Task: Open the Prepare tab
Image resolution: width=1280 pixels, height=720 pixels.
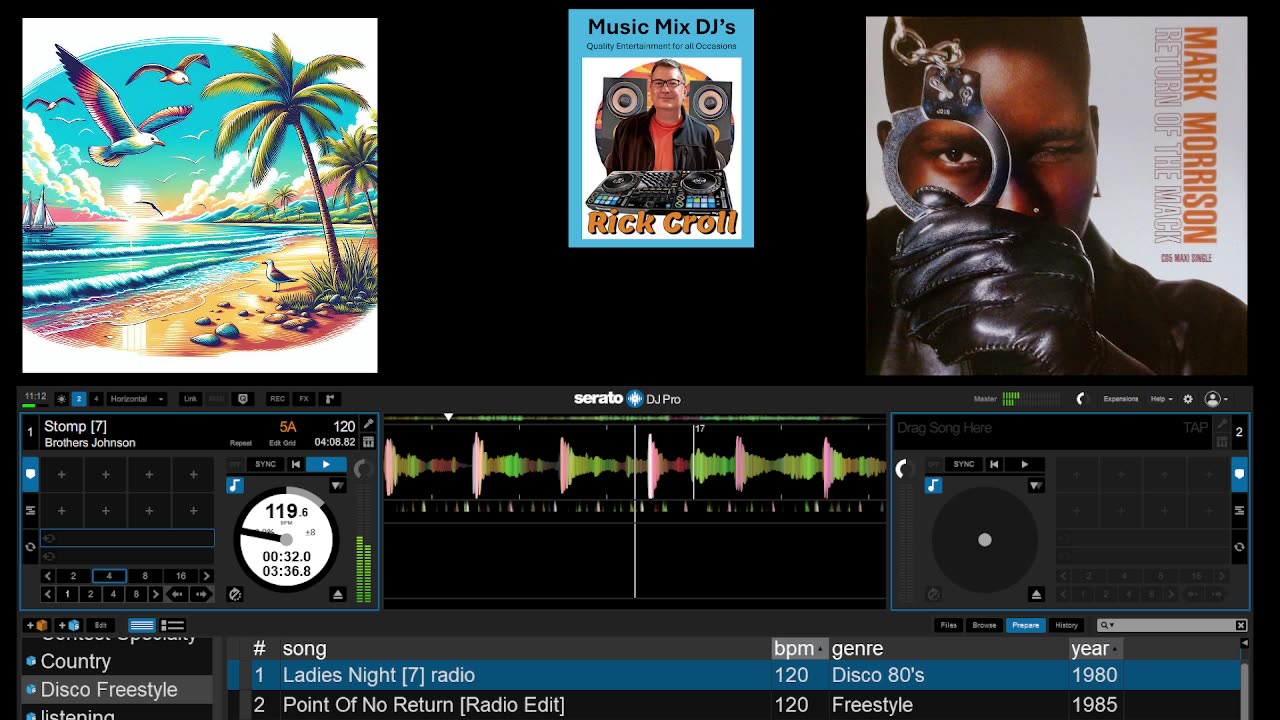Action: pyautogui.click(x=1026, y=625)
